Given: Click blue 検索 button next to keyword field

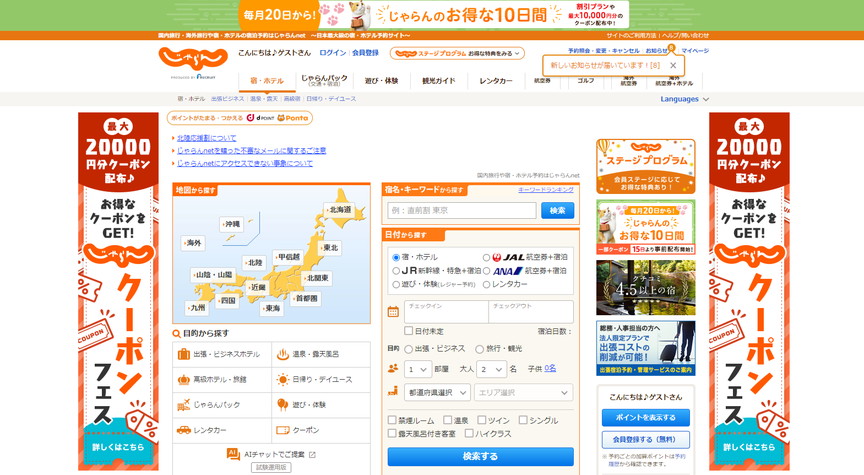Looking at the screenshot, I should (x=557, y=210).
